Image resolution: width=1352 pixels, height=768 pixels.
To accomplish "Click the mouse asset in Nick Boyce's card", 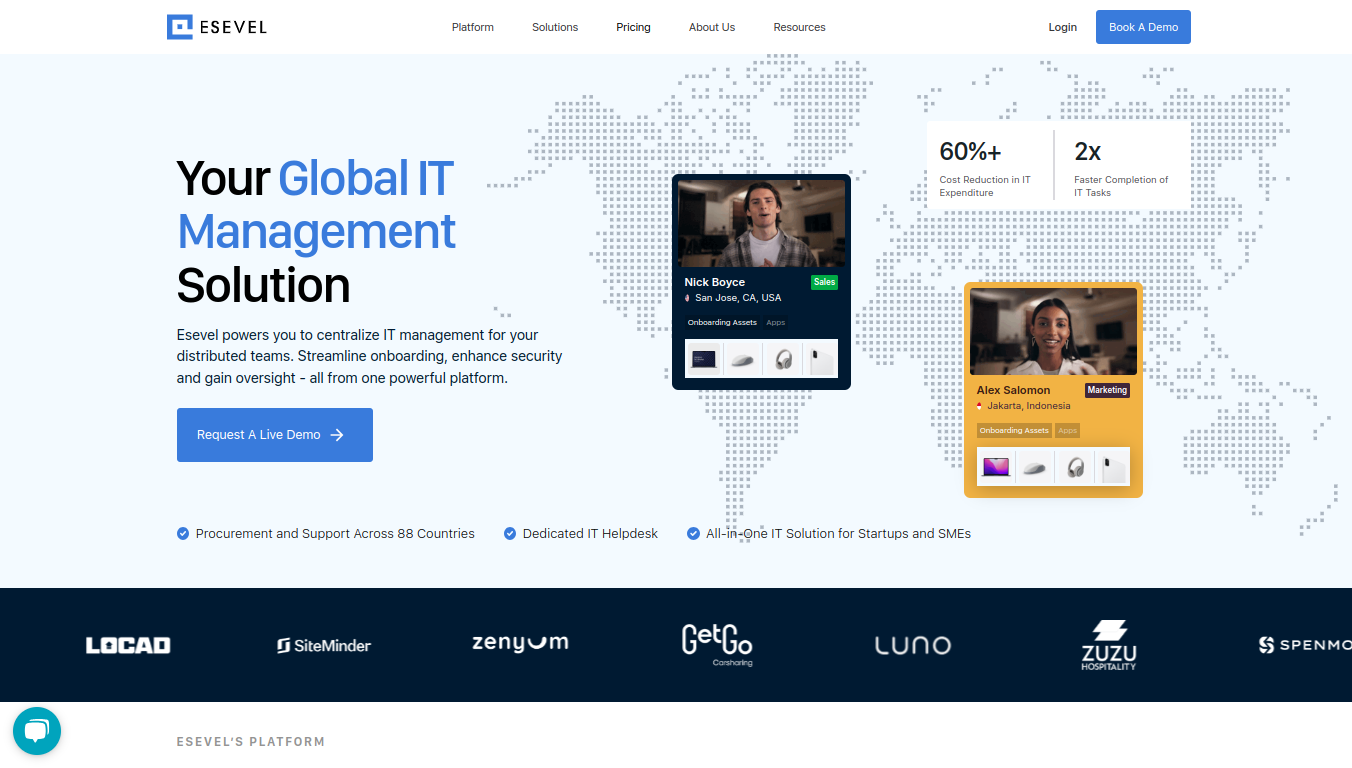I will point(742,359).
